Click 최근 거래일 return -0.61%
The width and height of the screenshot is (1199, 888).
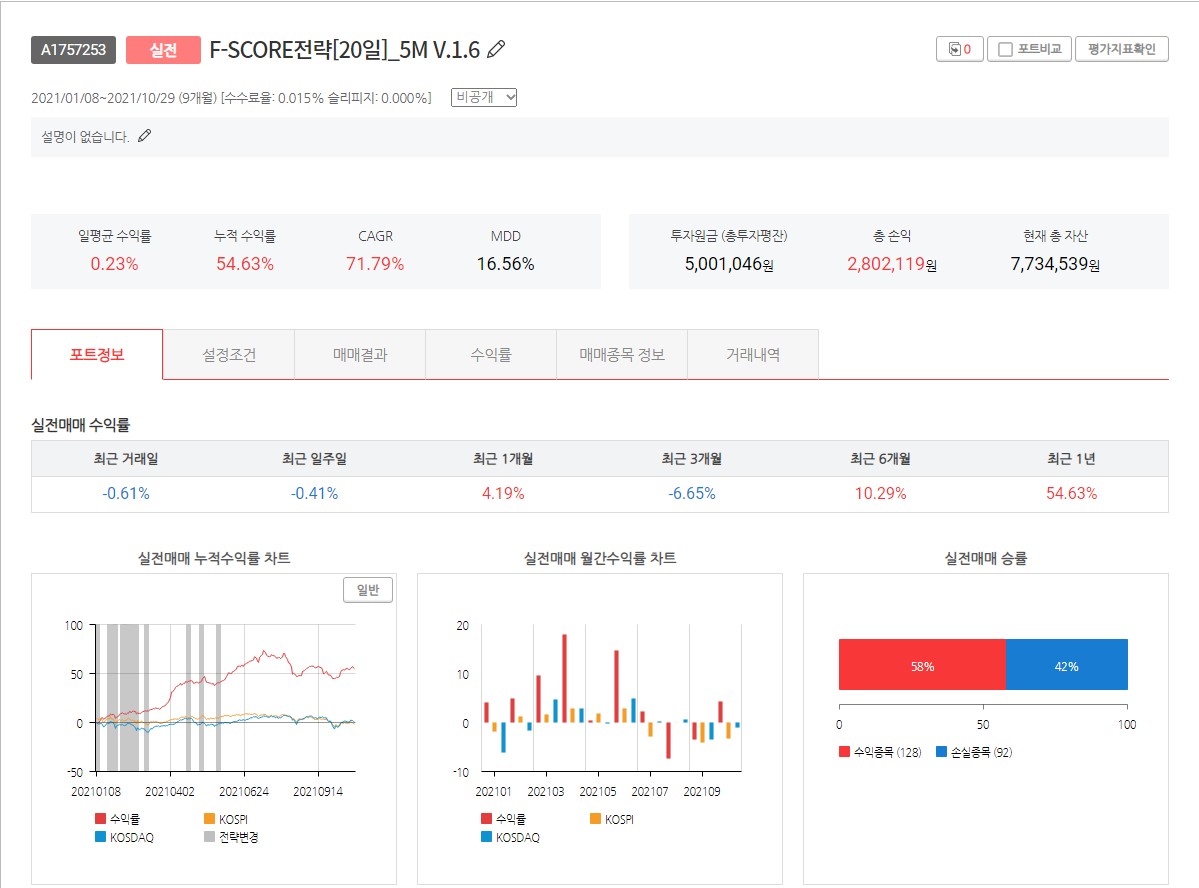126,493
